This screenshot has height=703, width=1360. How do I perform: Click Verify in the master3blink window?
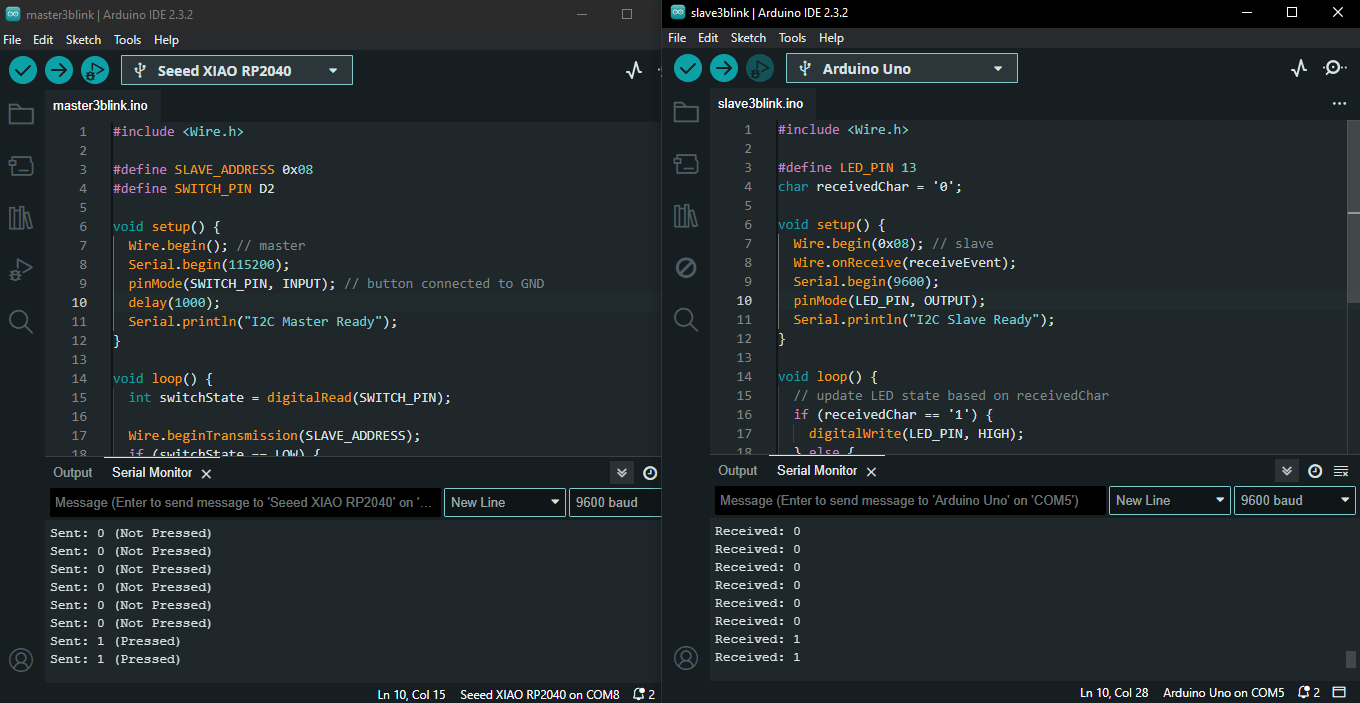(23, 70)
